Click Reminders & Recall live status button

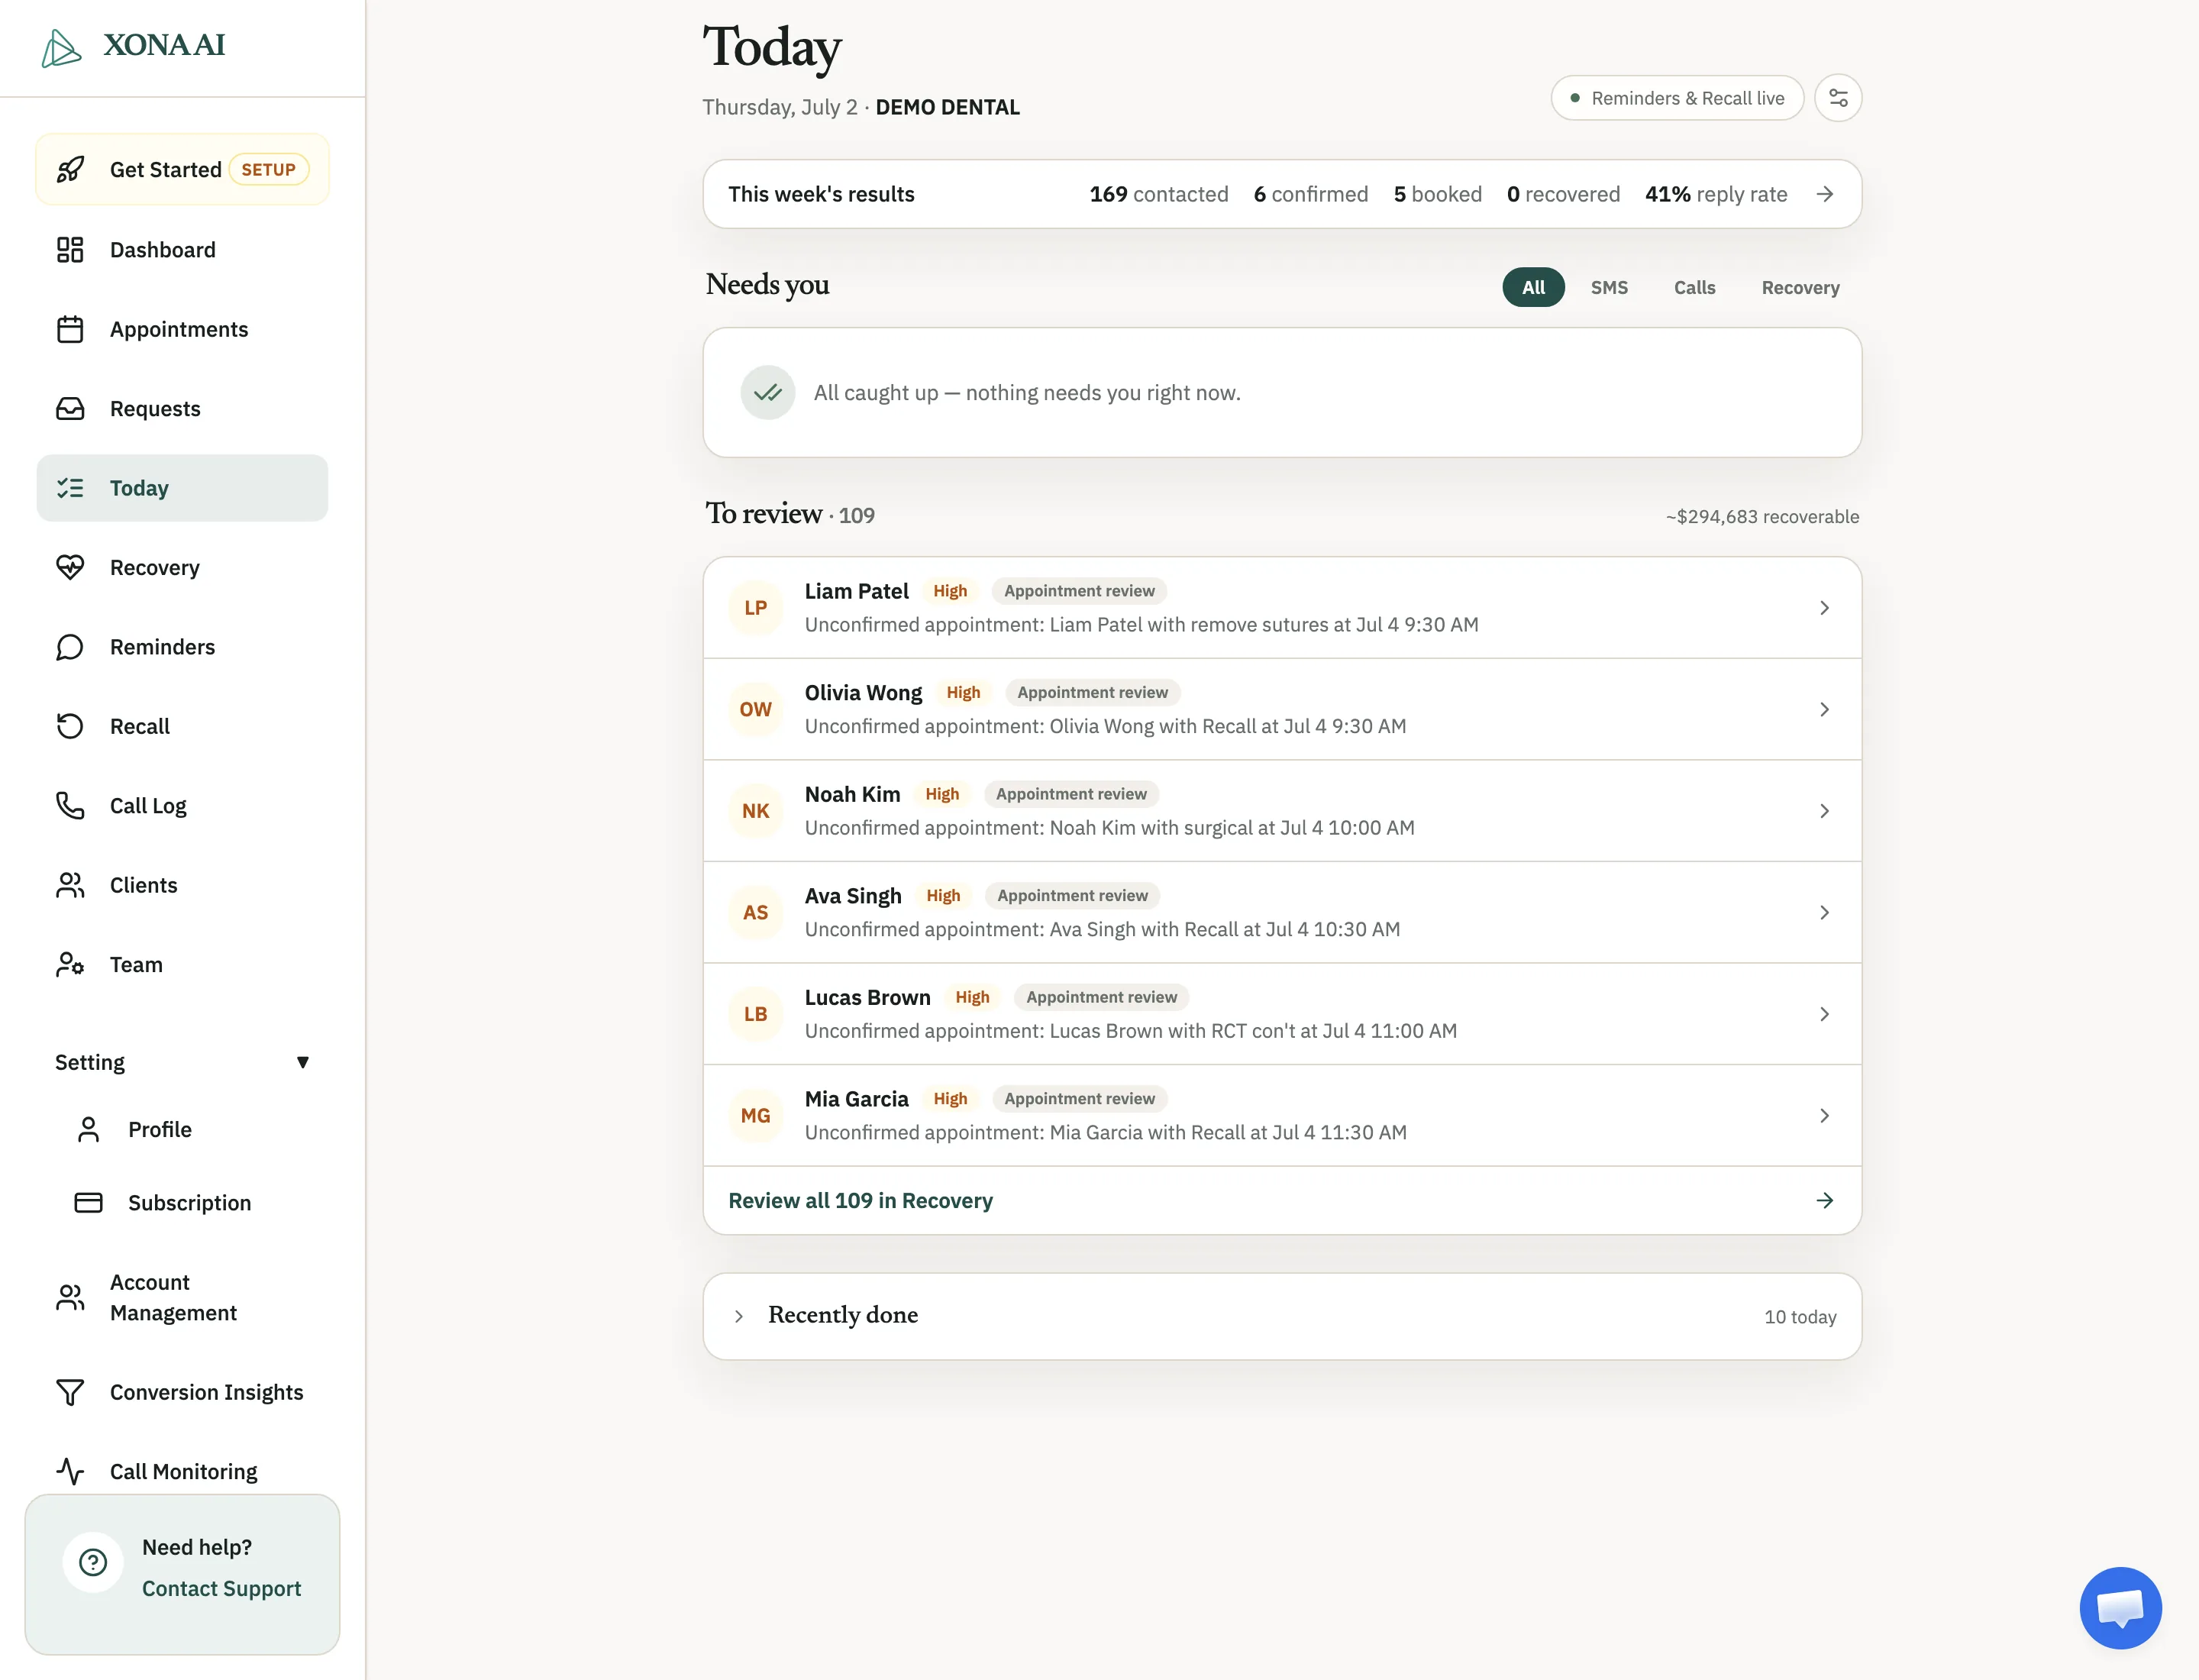tap(1677, 98)
